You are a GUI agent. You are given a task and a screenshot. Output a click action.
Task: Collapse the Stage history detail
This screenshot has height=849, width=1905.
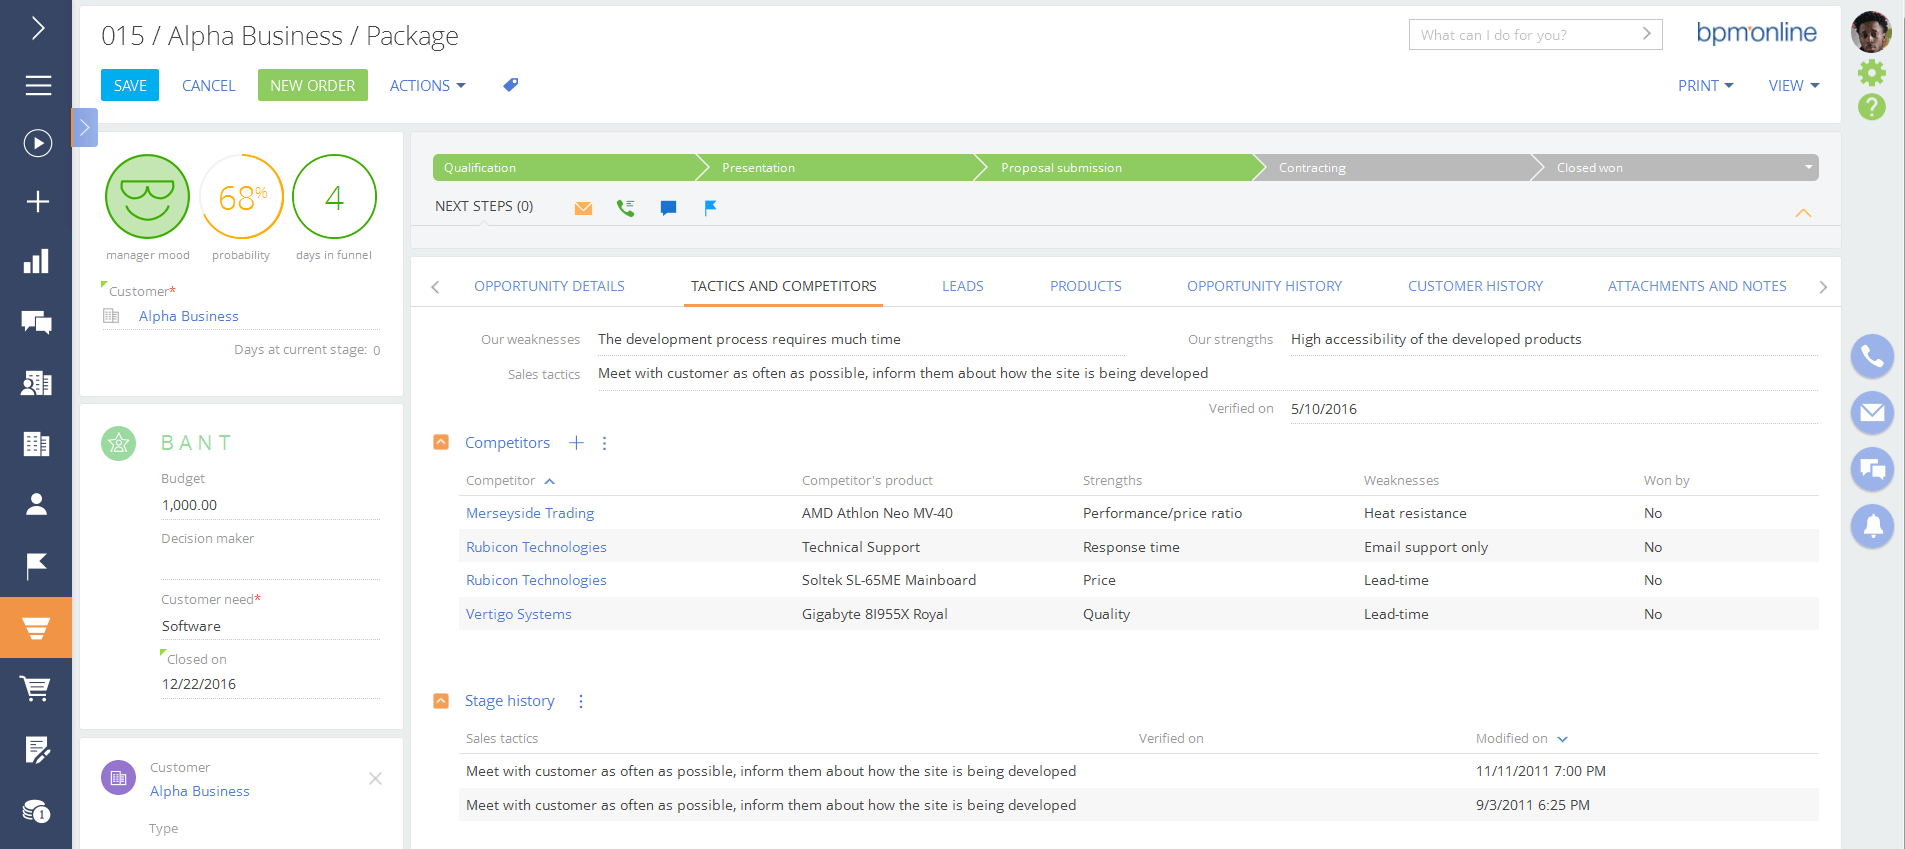[441, 701]
